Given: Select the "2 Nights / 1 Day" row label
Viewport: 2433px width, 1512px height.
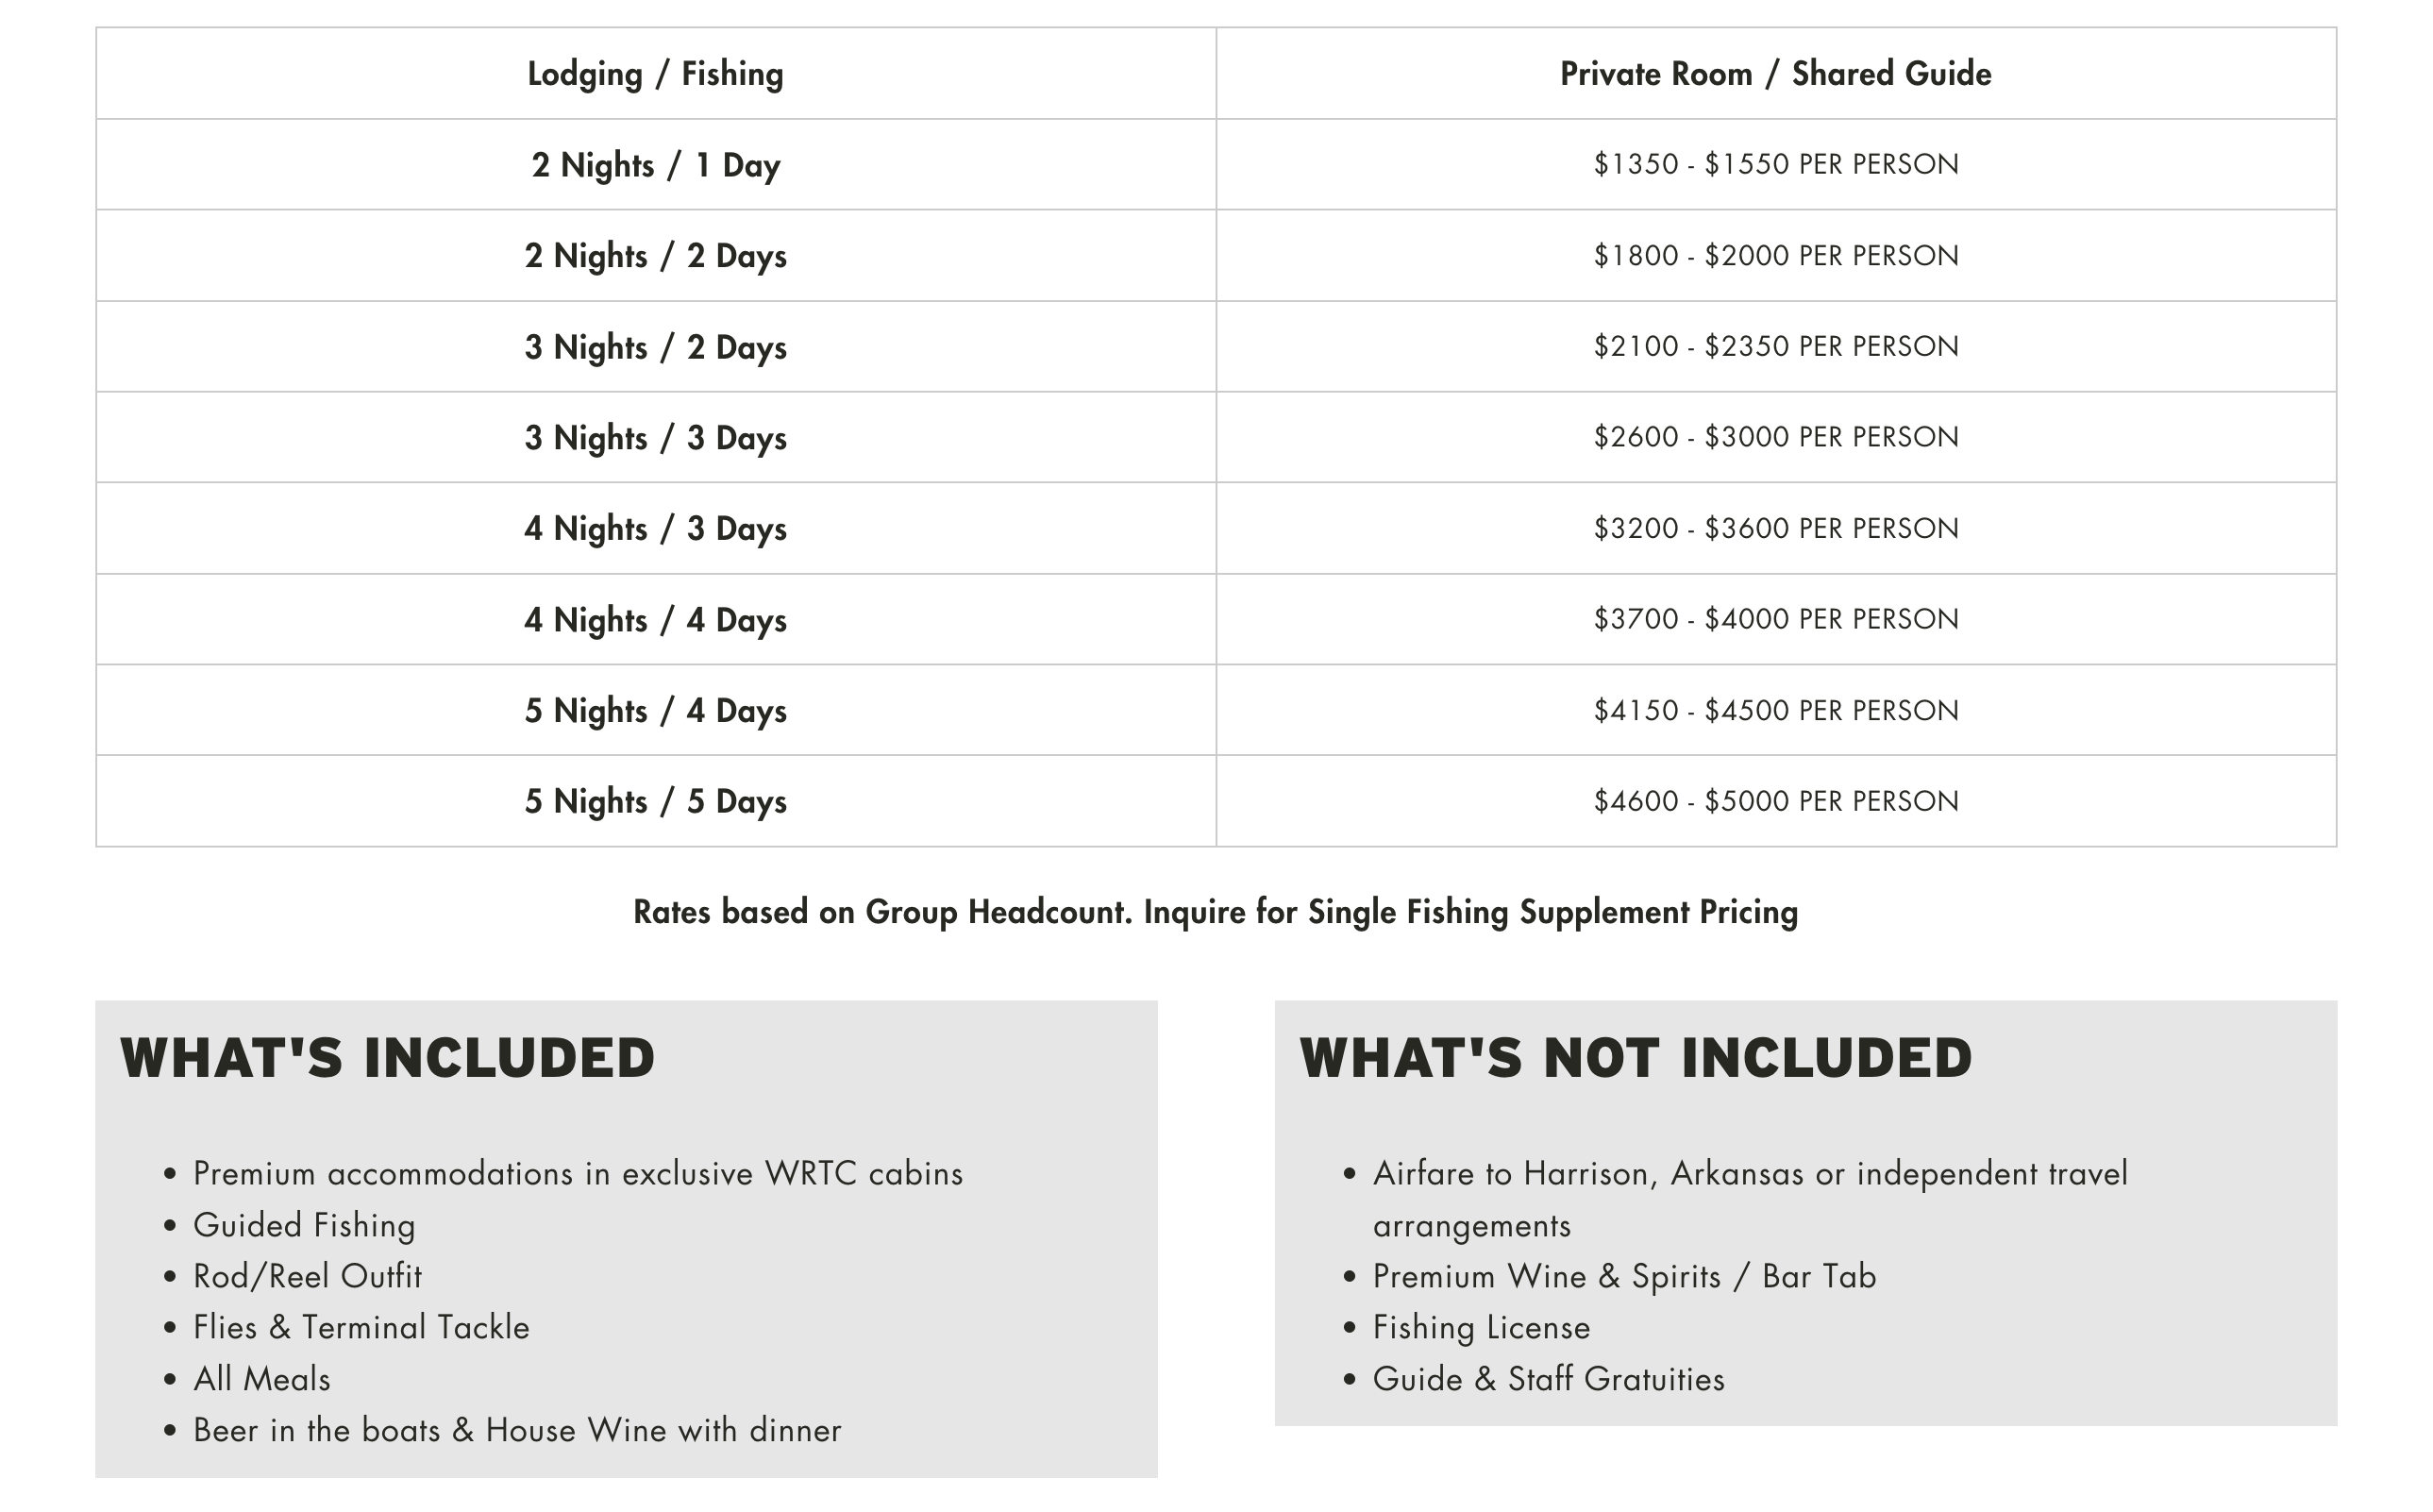Looking at the screenshot, I should click(655, 165).
